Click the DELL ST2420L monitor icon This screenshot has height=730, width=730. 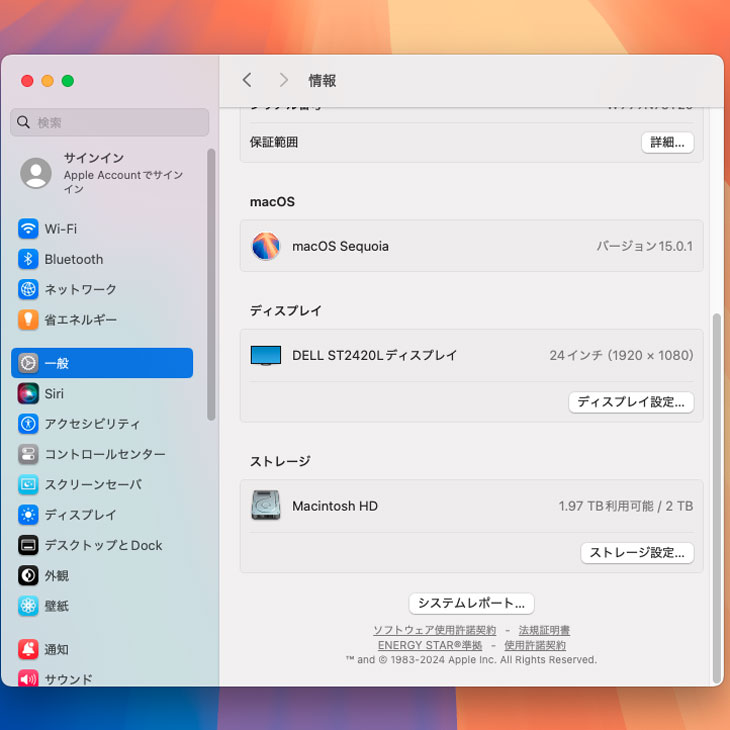266,356
